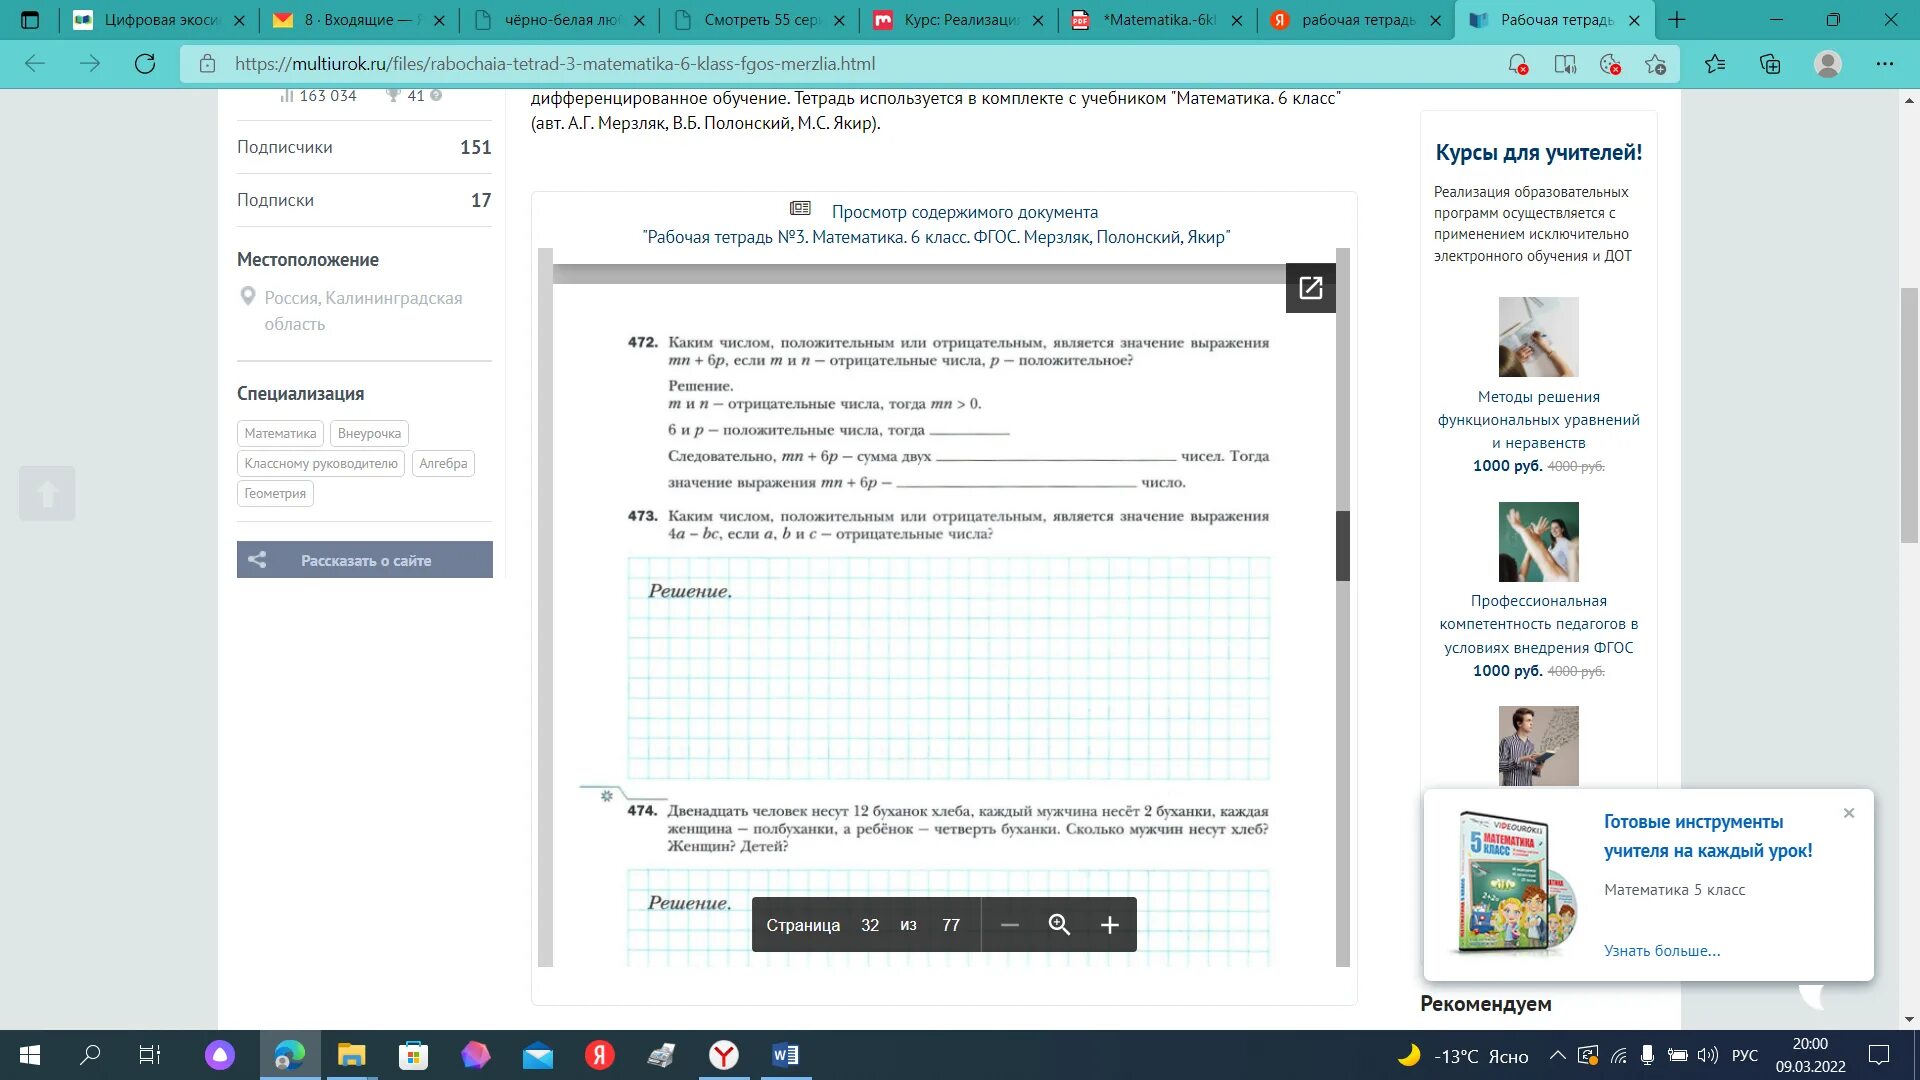Click the magnifier zoom reset icon

pos(1059,925)
